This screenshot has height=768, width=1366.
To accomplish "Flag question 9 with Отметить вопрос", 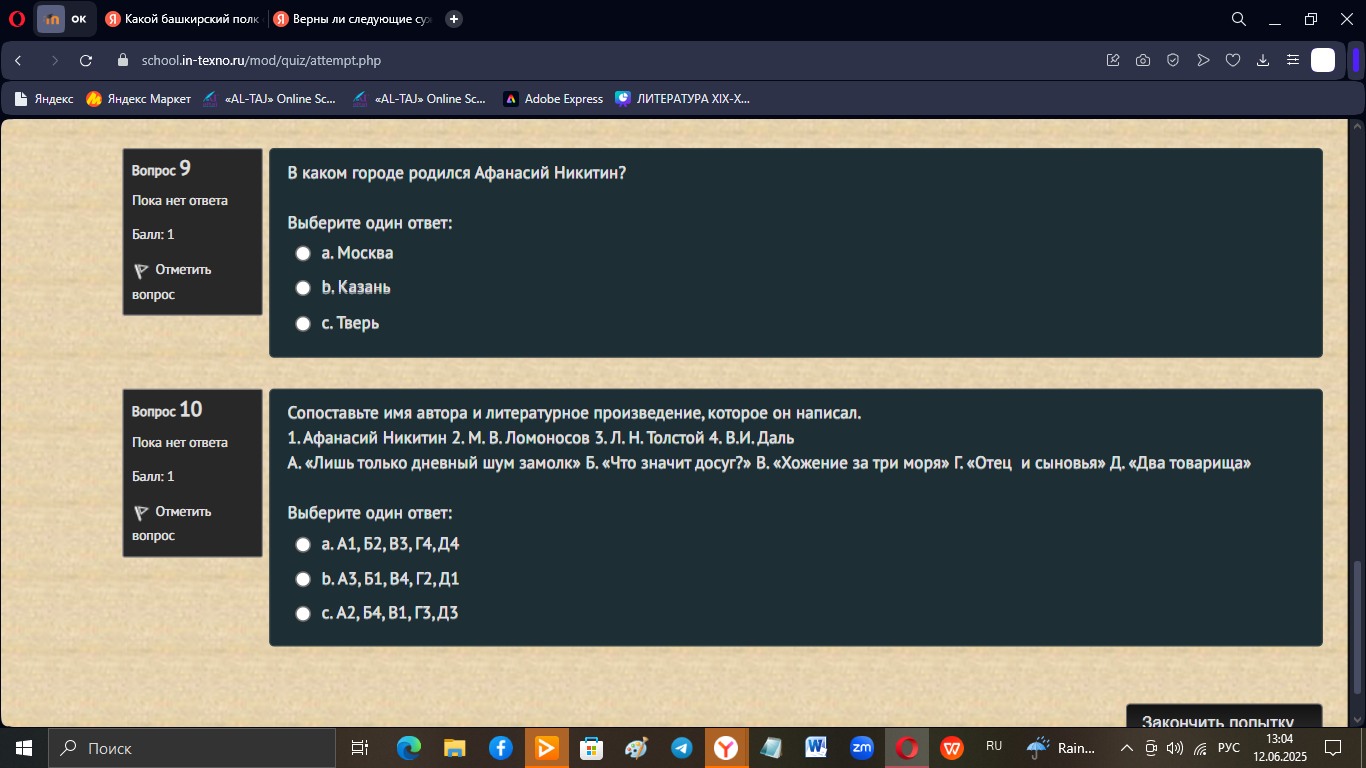I will pos(172,282).
